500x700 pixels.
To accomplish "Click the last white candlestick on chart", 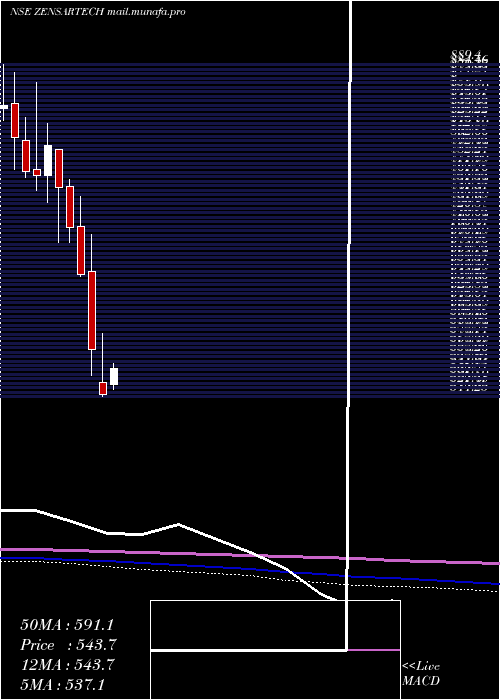I will coord(114,376).
